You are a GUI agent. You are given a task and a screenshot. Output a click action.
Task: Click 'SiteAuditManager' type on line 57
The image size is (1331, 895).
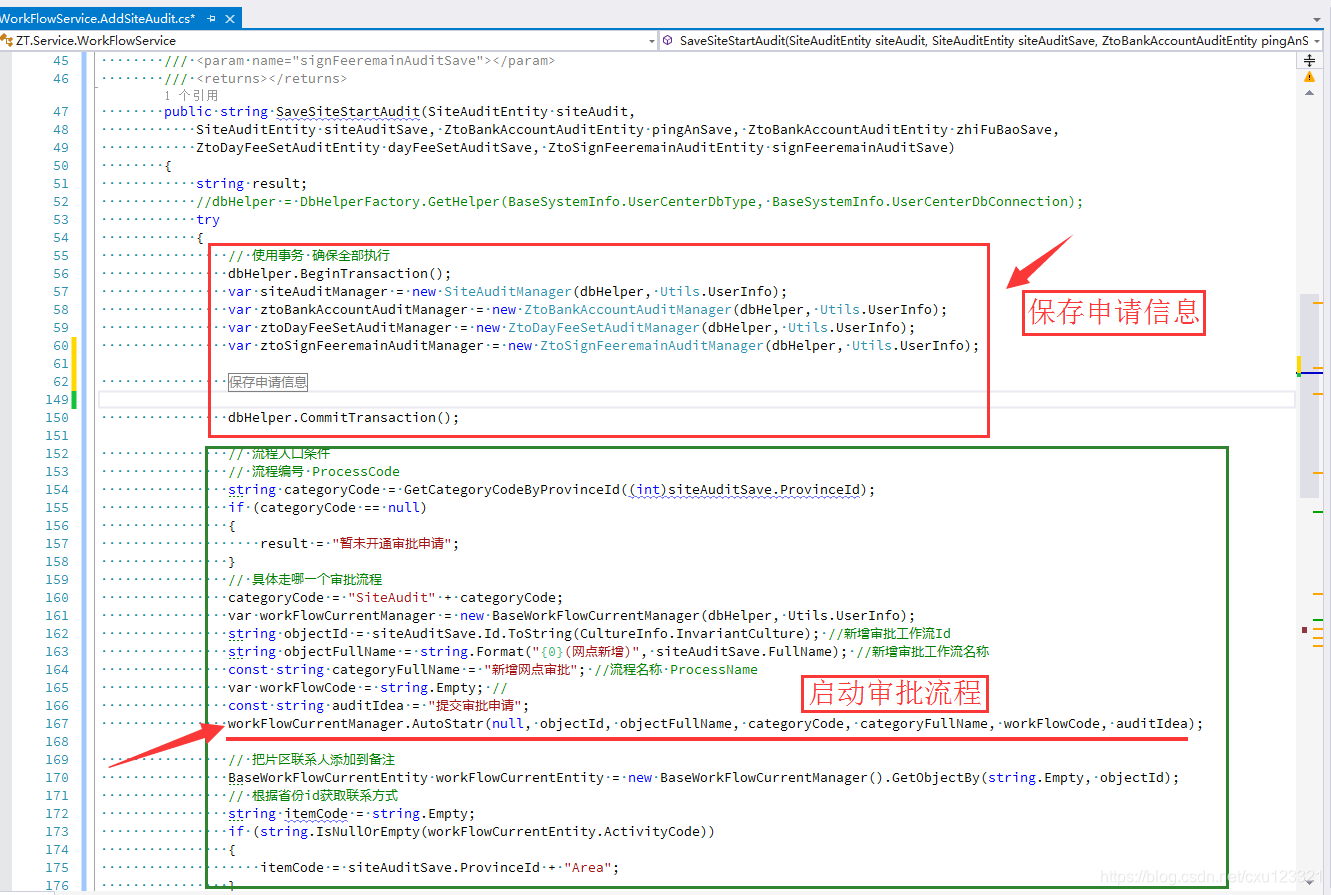coord(508,291)
